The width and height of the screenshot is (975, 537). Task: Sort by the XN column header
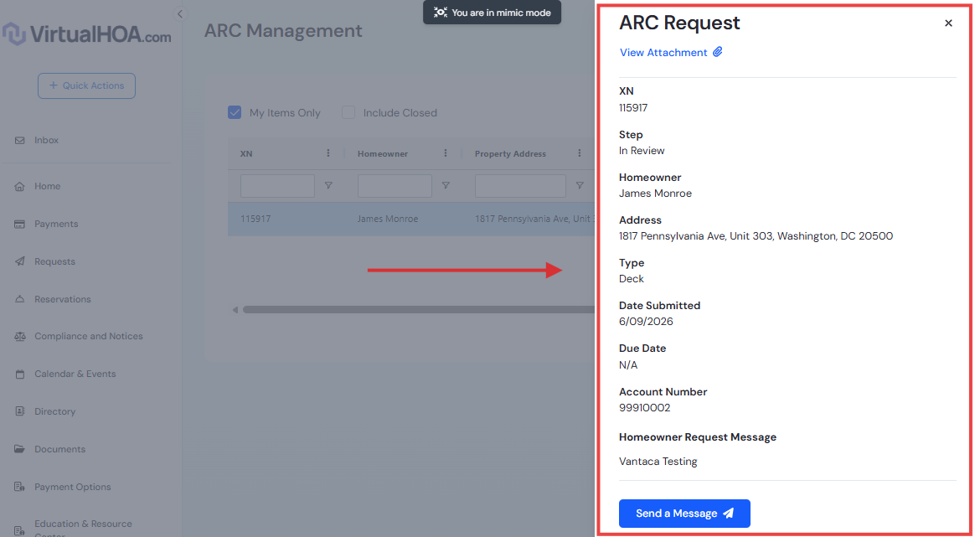pos(246,154)
